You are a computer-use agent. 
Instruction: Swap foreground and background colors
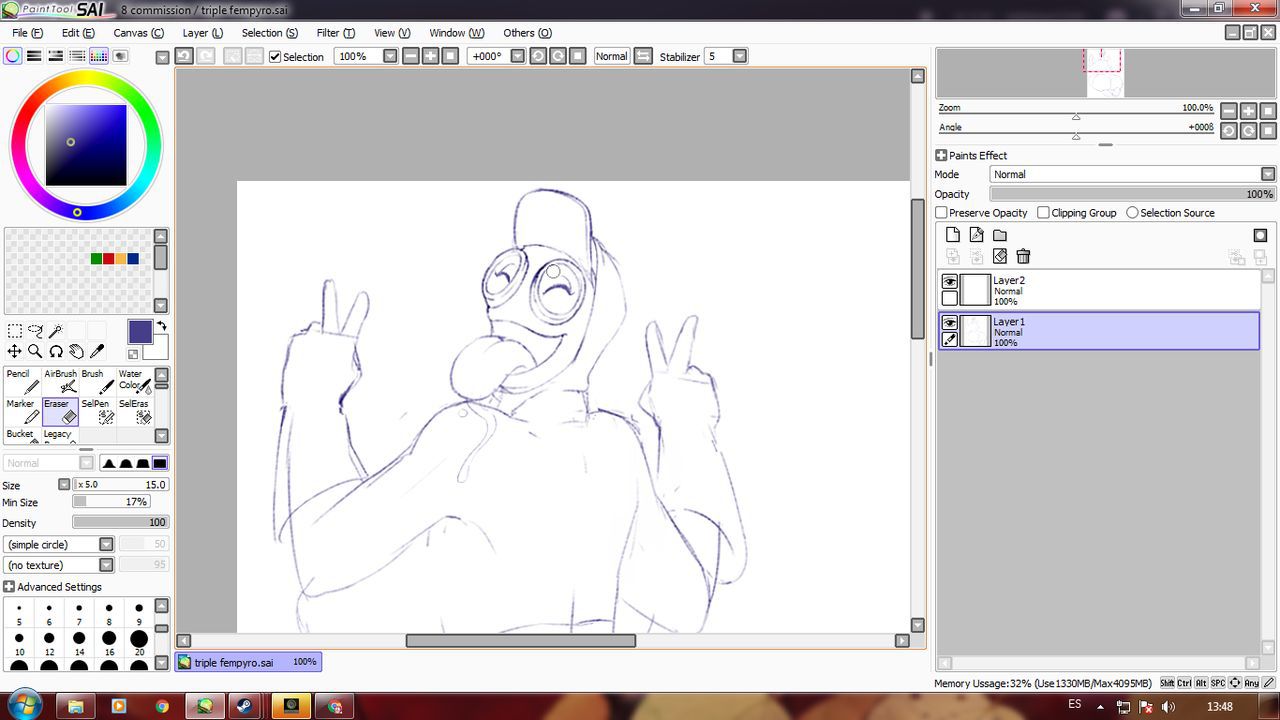click(x=162, y=326)
